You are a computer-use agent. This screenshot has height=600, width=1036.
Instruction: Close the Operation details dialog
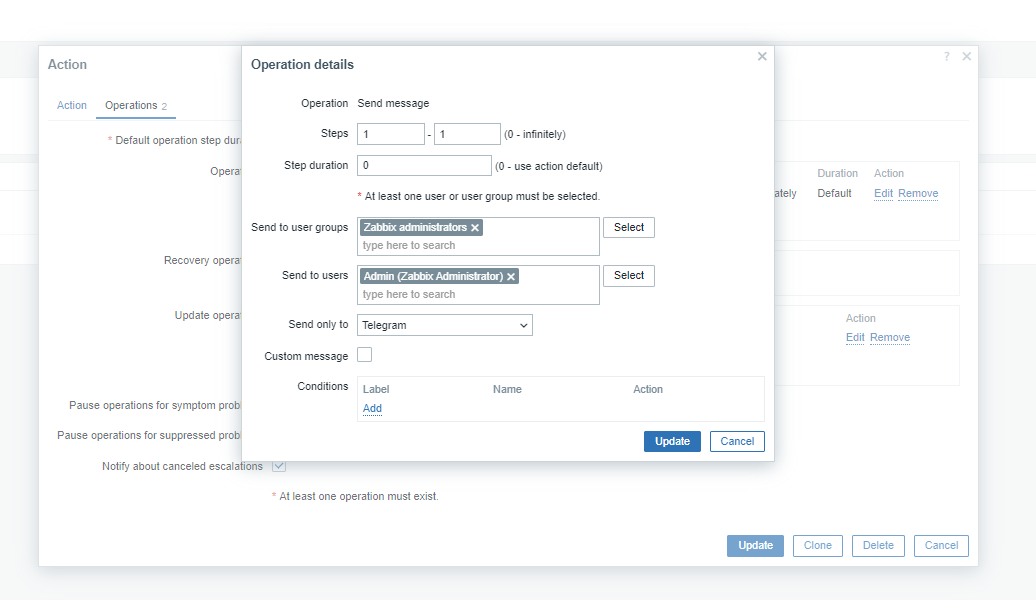762,57
